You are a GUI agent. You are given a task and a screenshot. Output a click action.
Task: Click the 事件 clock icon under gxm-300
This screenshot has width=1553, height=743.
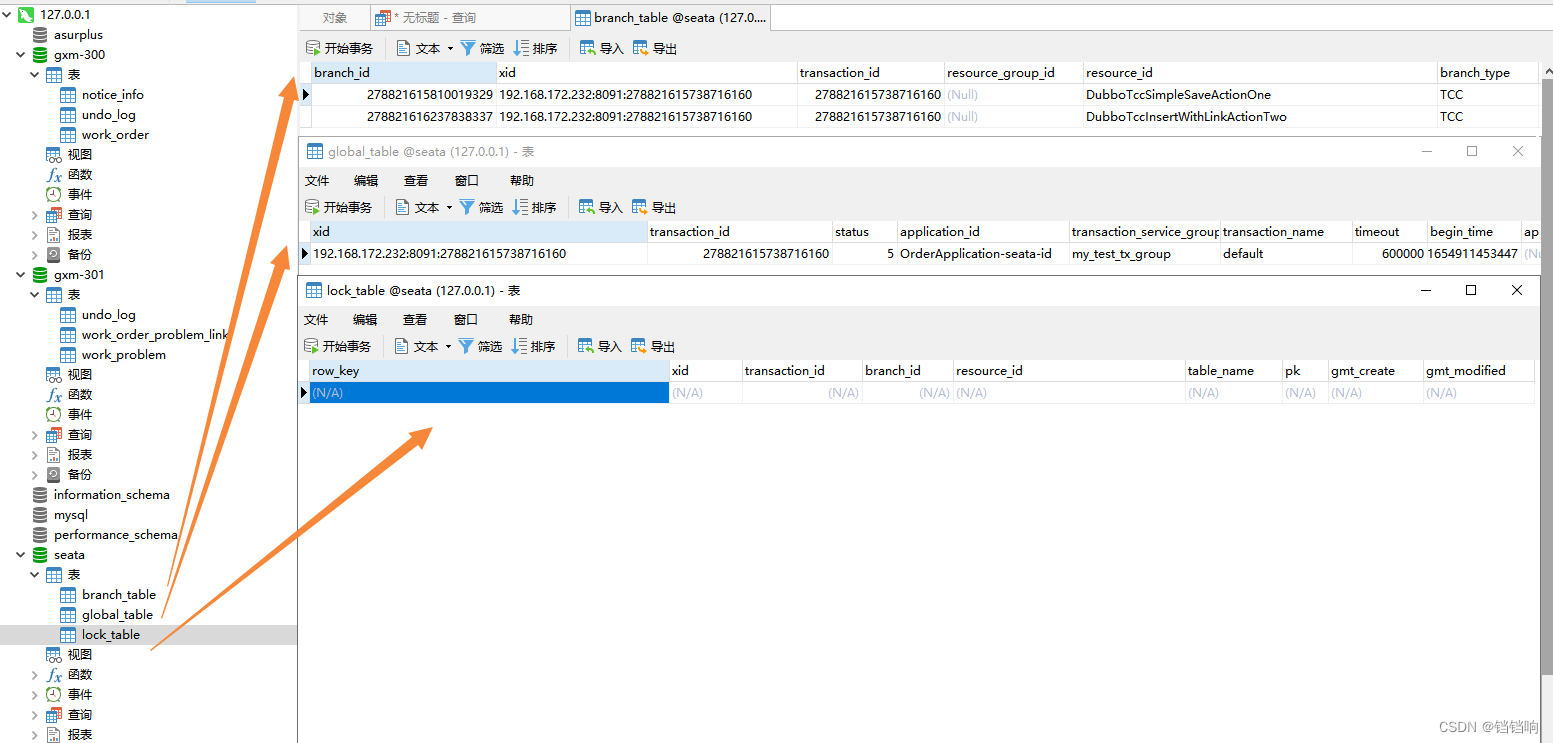54,195
